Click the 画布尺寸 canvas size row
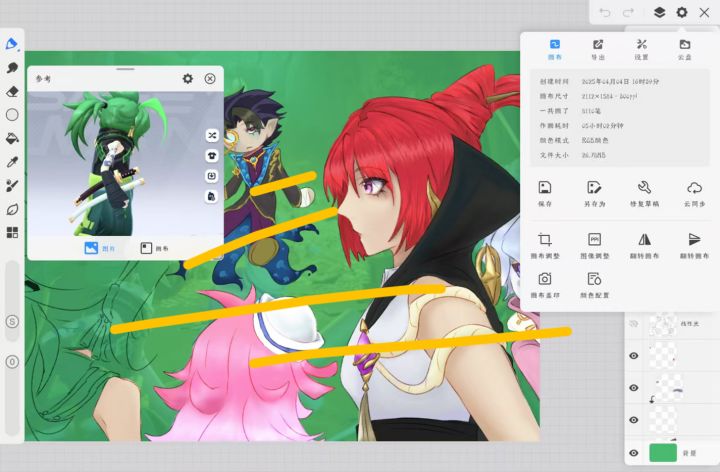Screen dimensions: 720x472 point(619,96)
